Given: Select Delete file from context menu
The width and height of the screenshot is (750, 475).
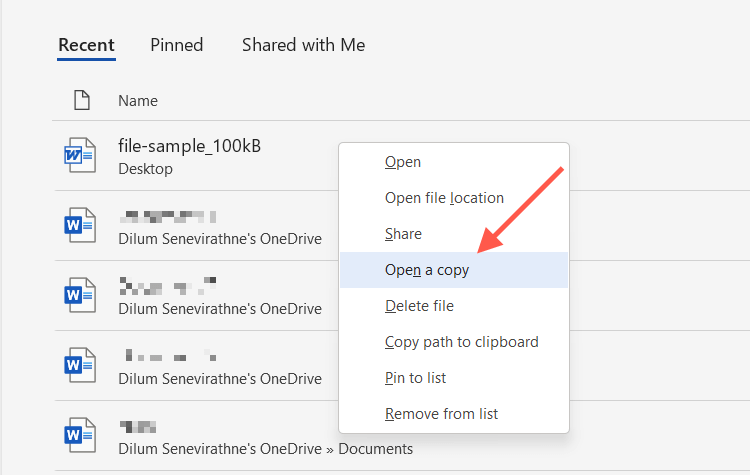Looking at the screenshot, I should pos(419,306).
